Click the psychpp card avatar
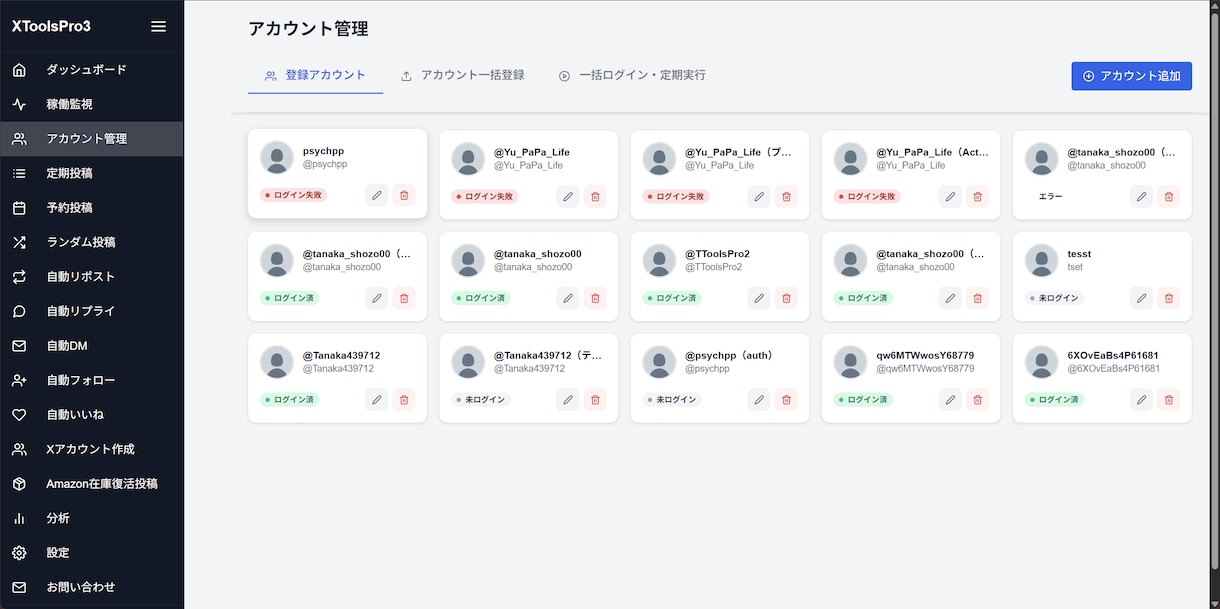Viewport: 1220px width, 609px height. click(x=277, y=157)
